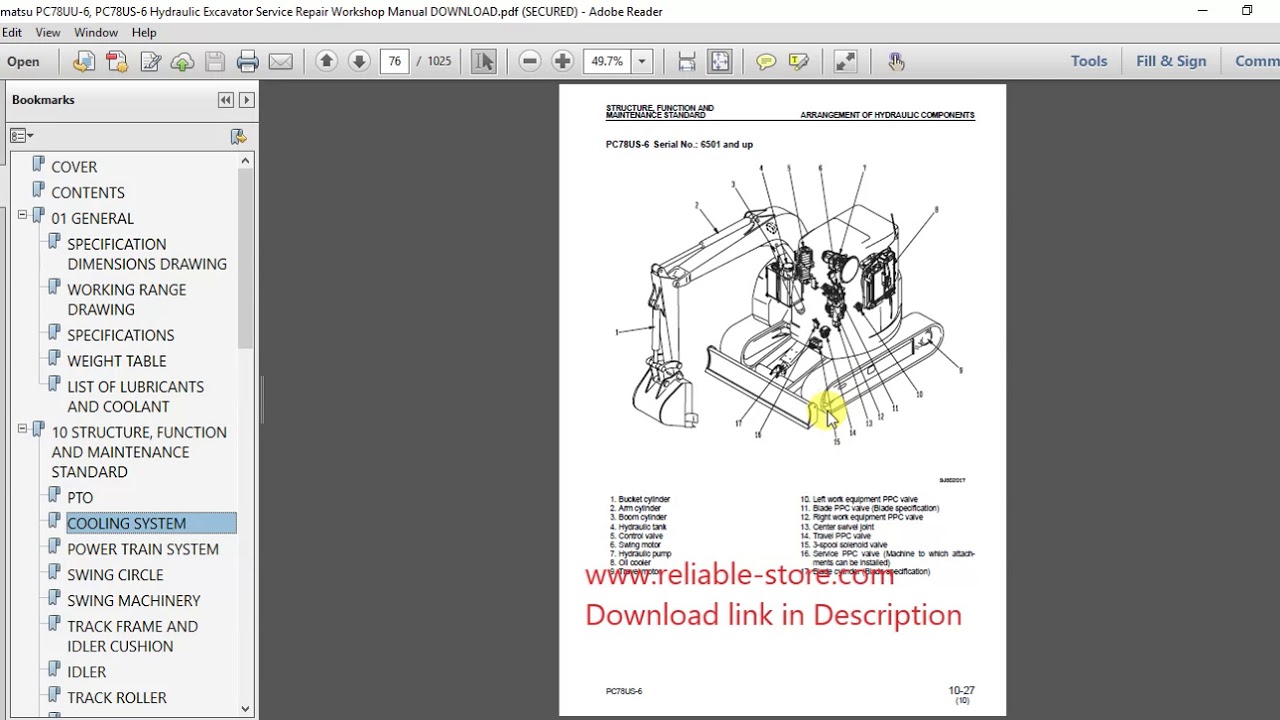Switch to read mode with arrows icon
1280x720 pixels.
coord(845,61)
